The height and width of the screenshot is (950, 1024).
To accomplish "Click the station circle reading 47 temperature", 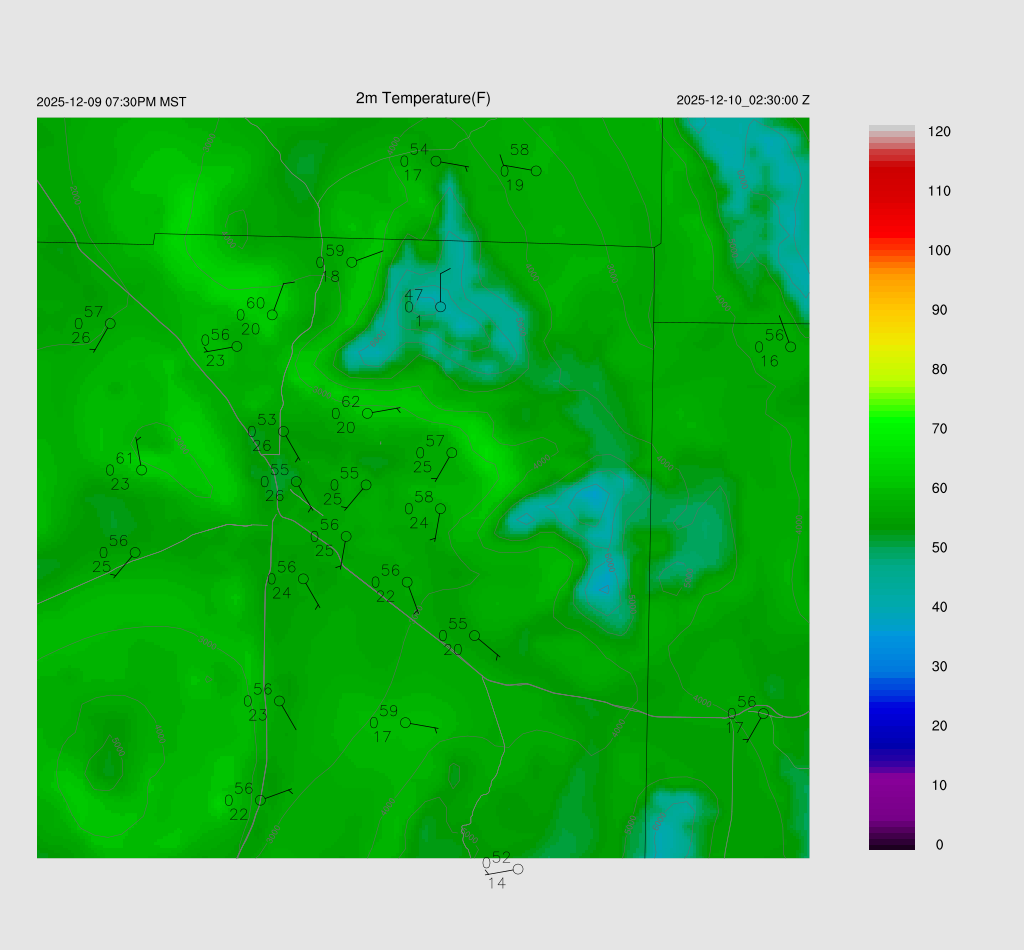I will [x=440, y=306].
